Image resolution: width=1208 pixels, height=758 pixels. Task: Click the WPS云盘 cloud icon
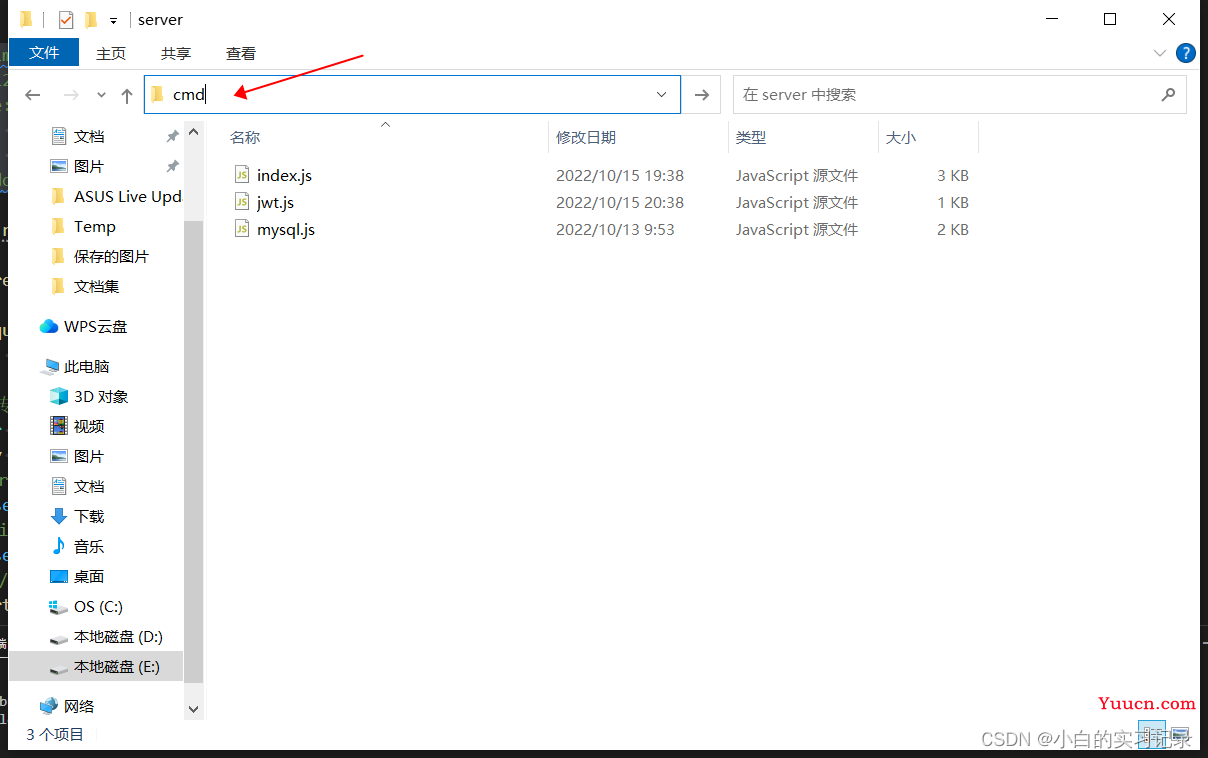point(48,326)
